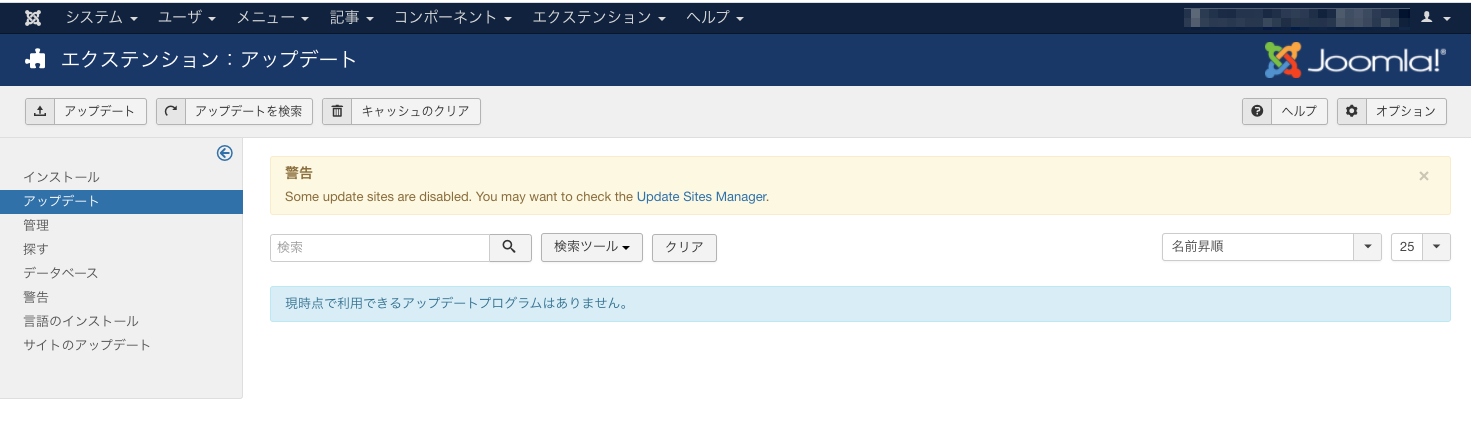Open オプション via the gear icon

[1352, 111]
